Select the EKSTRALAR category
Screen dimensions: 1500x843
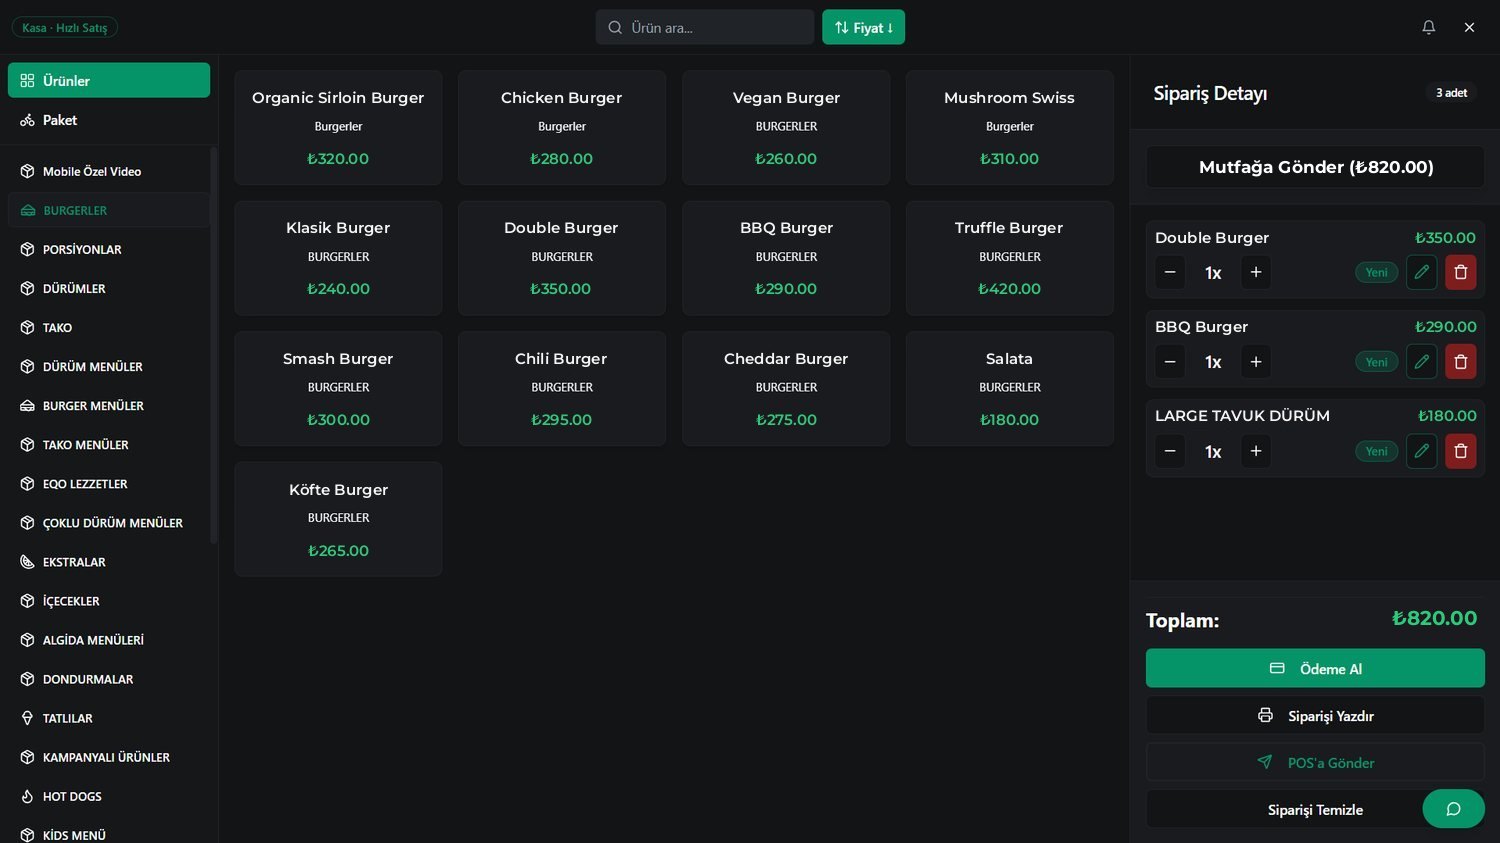coord(109,562)
